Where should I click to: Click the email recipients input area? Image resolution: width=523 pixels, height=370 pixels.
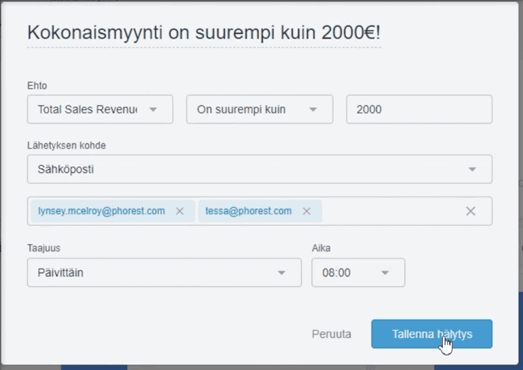click(392, 211)
